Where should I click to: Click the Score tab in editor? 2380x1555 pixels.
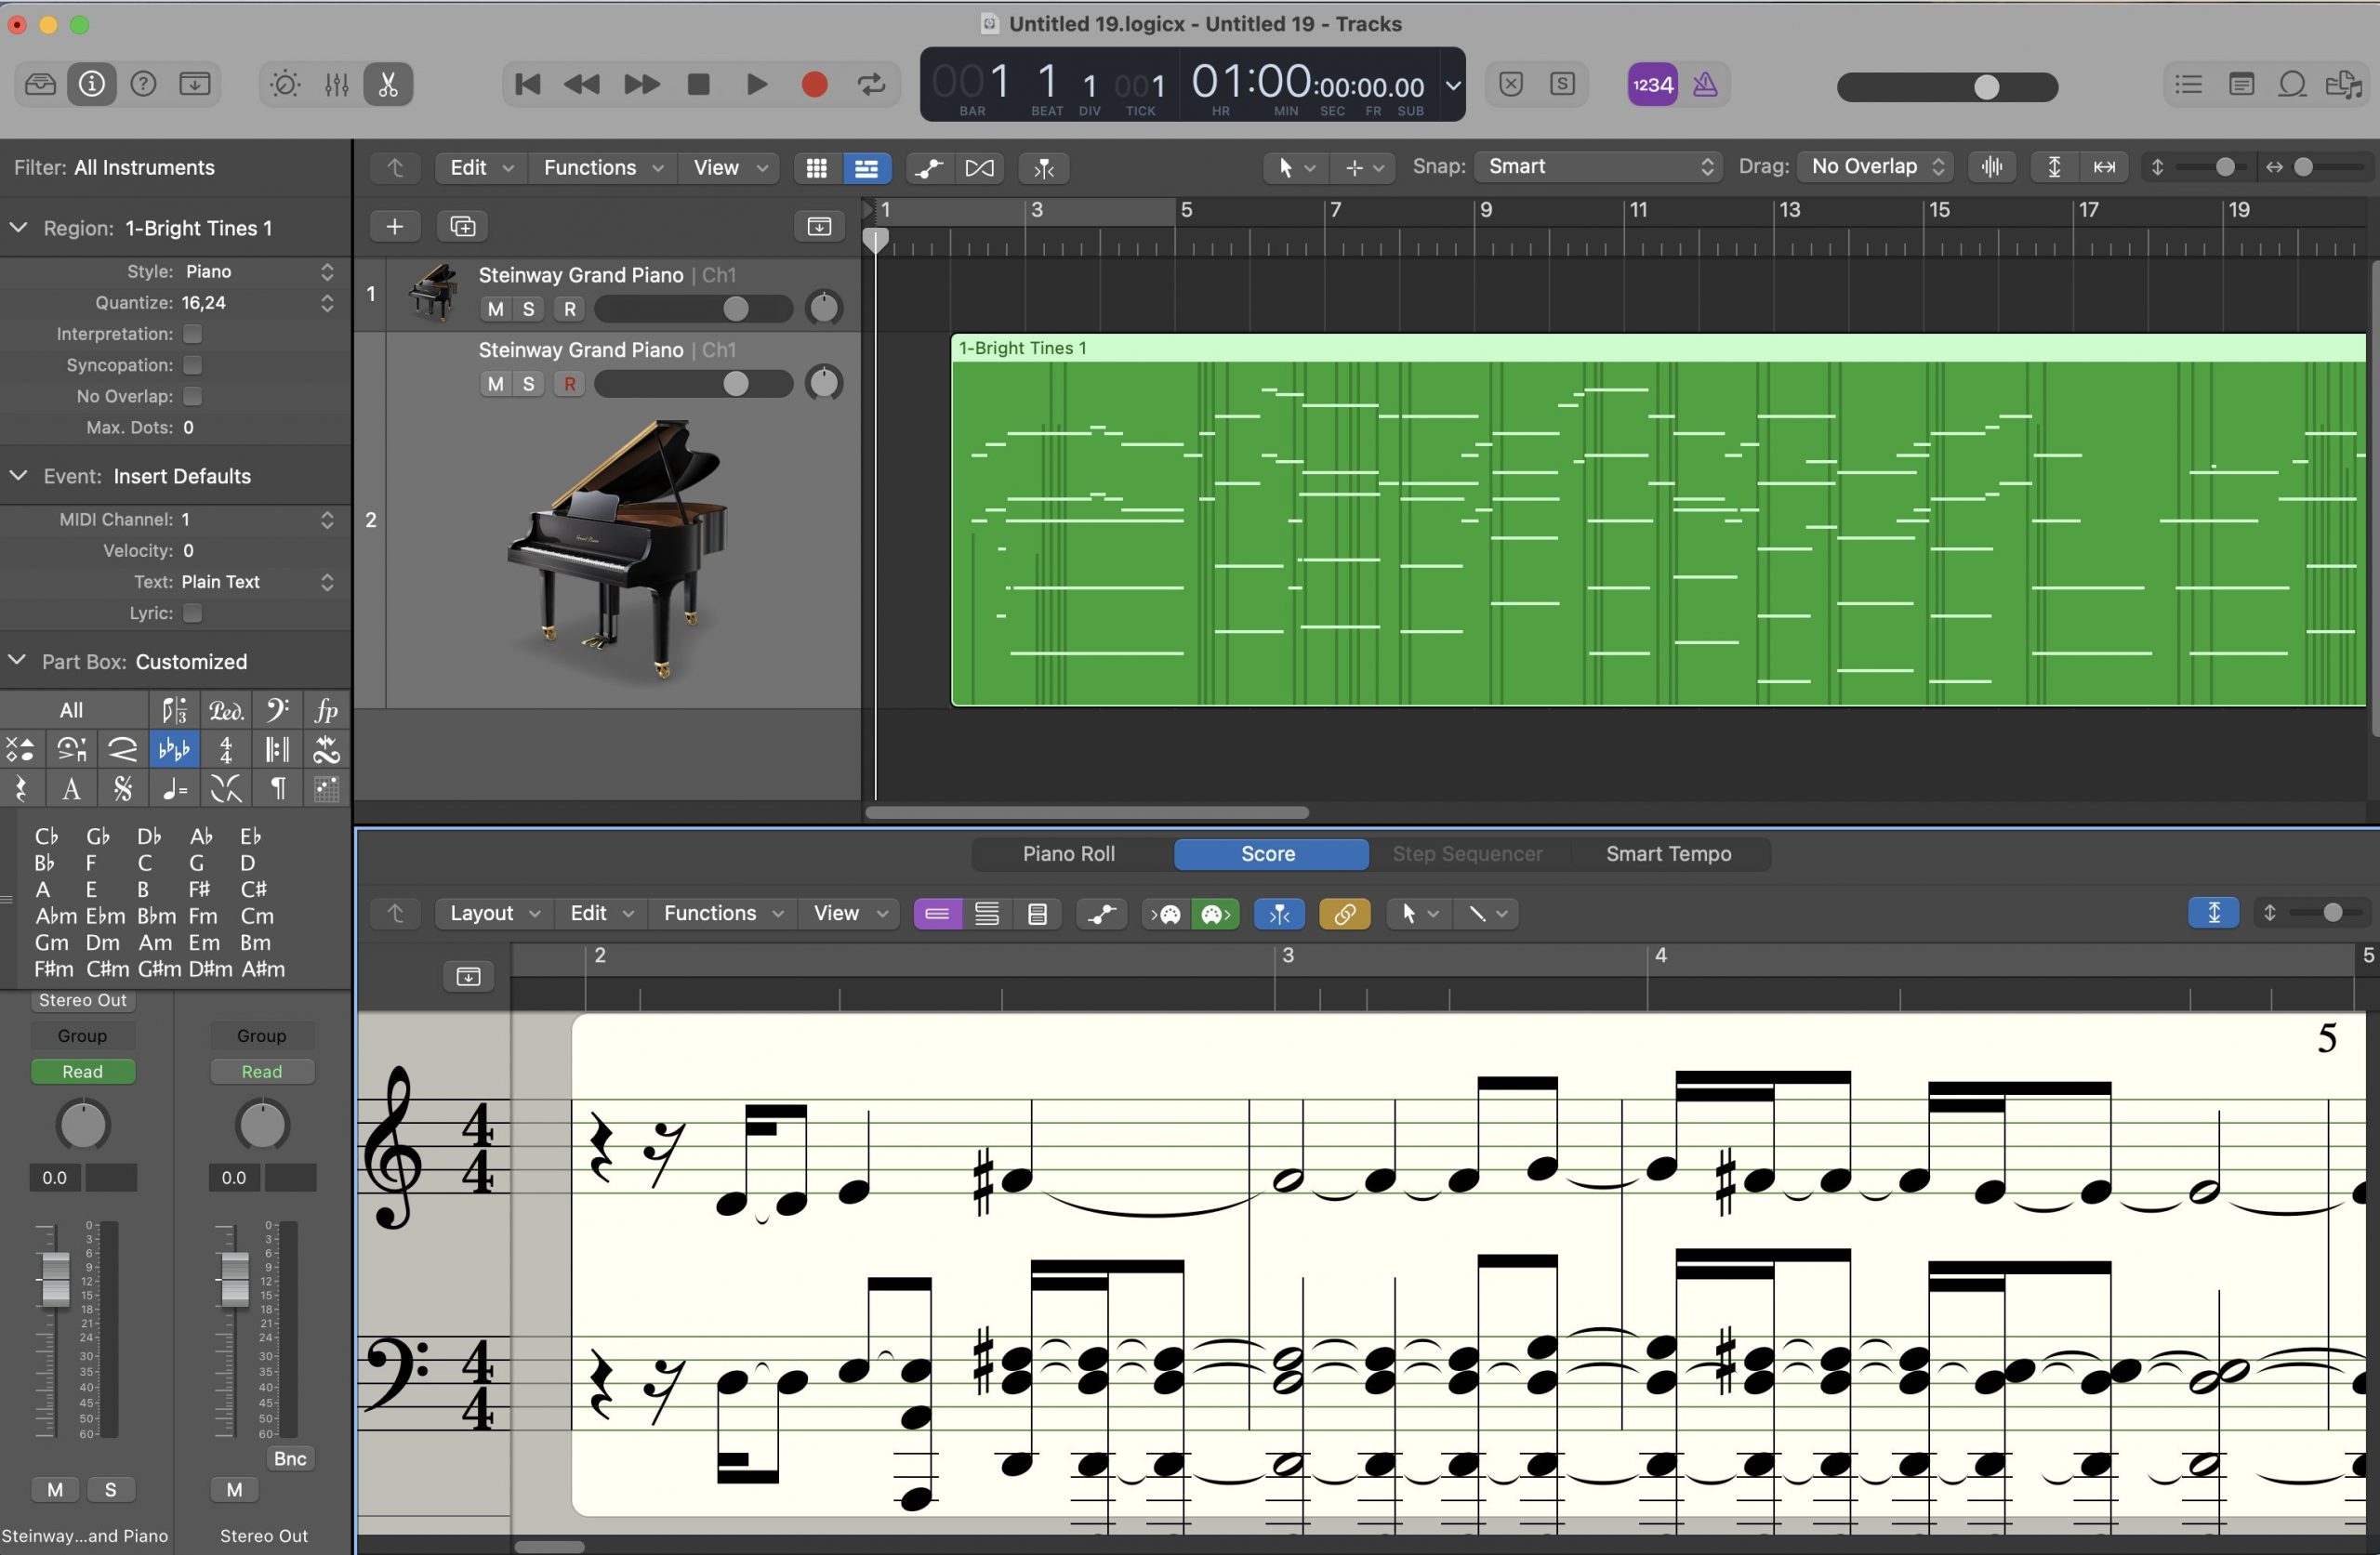[1267, 852]
